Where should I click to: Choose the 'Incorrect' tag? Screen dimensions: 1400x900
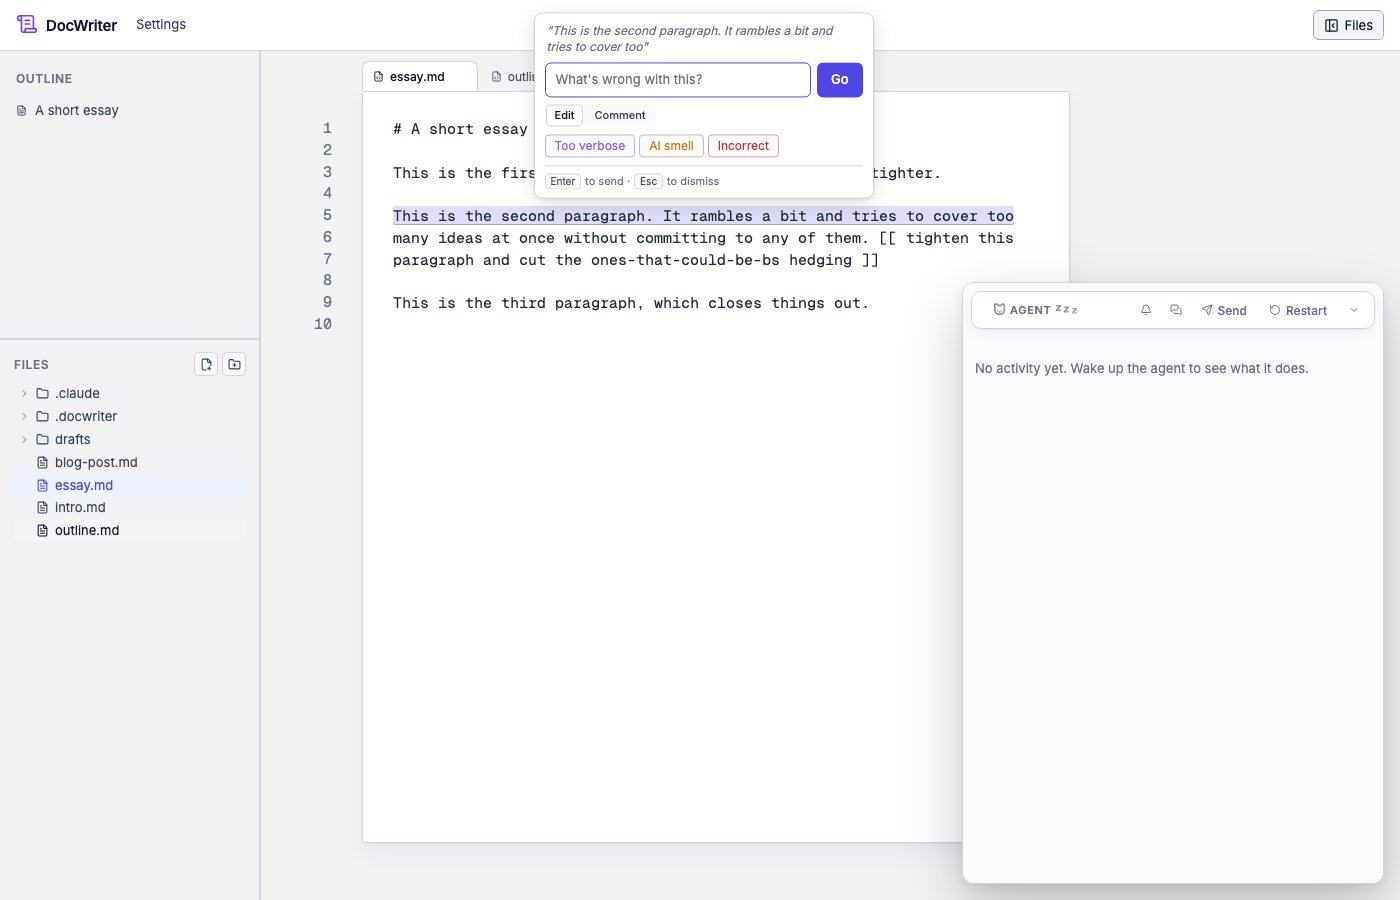(x=743, y=146)
